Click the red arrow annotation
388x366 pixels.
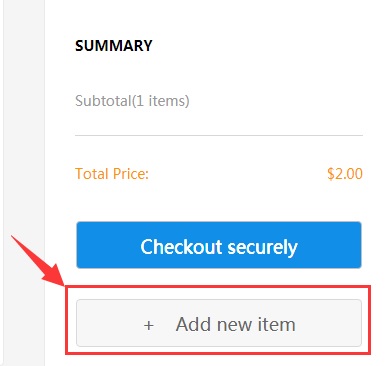tap(37, 261)
